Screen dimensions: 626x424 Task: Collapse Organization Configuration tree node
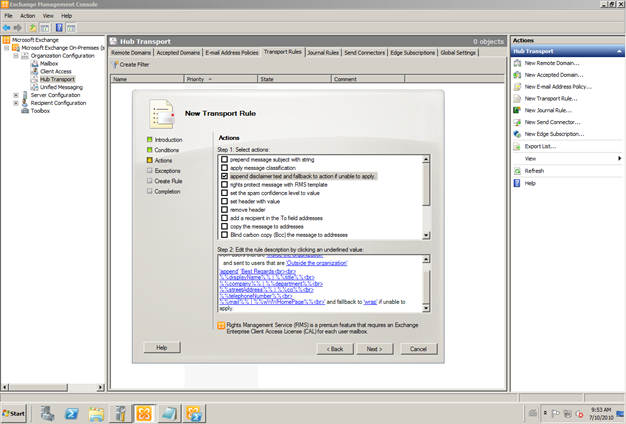16,56
